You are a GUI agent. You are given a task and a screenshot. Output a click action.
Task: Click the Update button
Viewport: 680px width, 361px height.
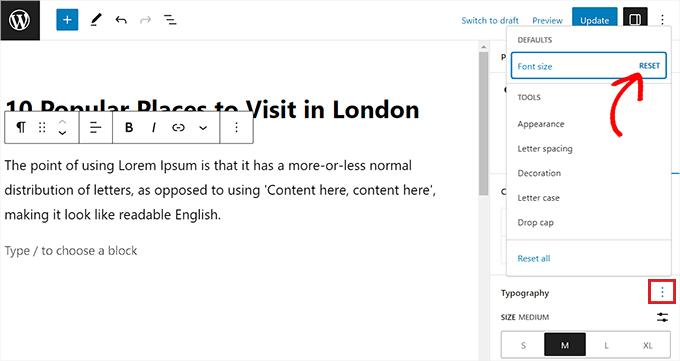pos(595,20)
